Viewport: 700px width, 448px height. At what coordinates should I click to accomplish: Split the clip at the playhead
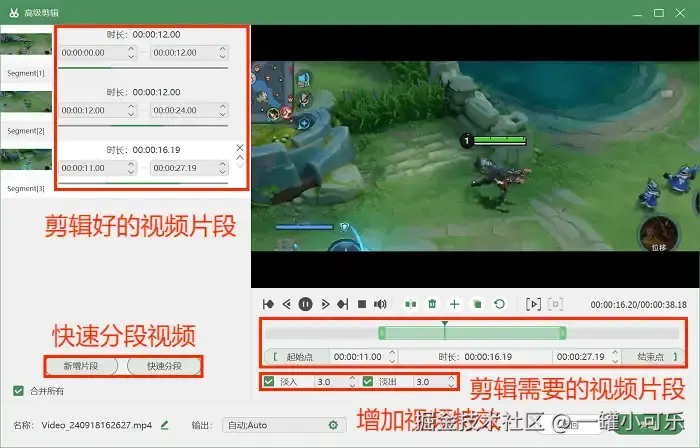pos(411,304)
